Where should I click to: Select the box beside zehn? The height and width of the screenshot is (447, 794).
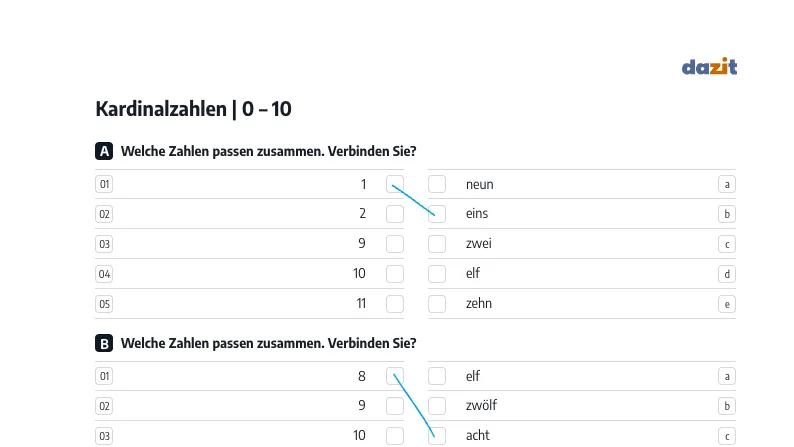[437, 304]
